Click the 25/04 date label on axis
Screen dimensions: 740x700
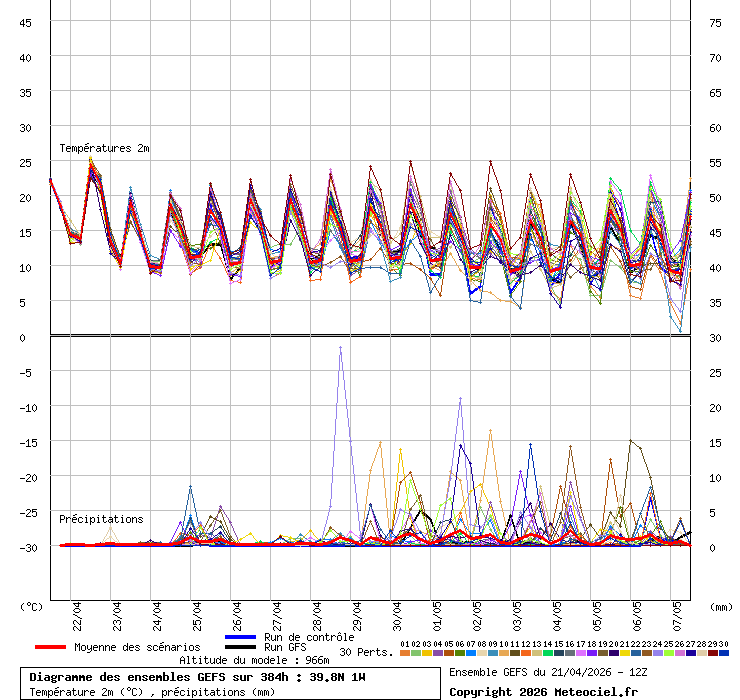[198, 614]
